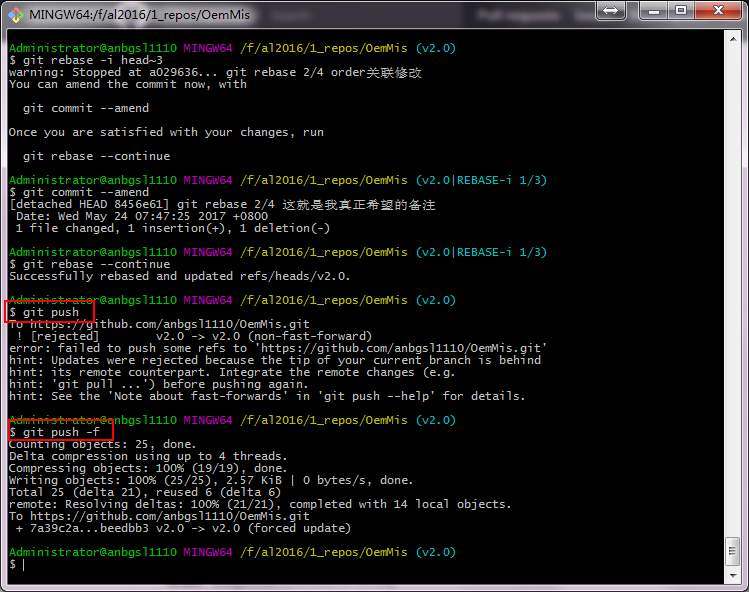Click the 'Date: Wed May 24 07:47:25 2017' line
Image resolution: width=749 pixels, height=592 pixels.
(x=142, y=216)
